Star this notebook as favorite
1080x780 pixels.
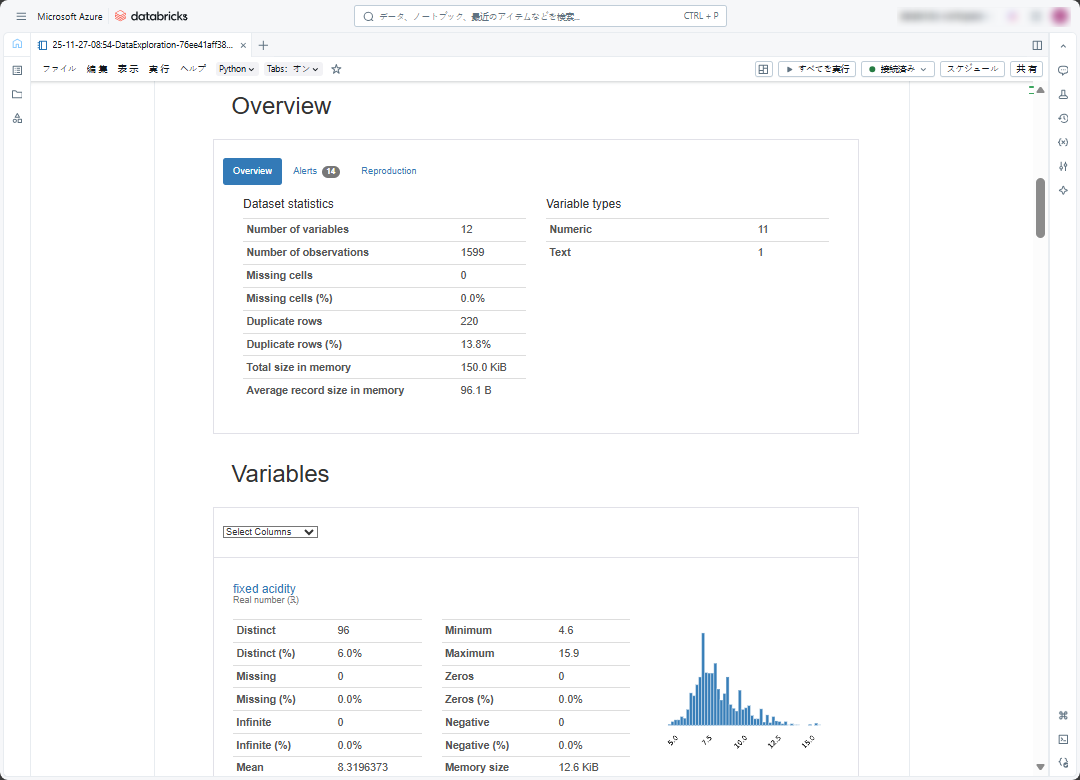tap(336, 69)
